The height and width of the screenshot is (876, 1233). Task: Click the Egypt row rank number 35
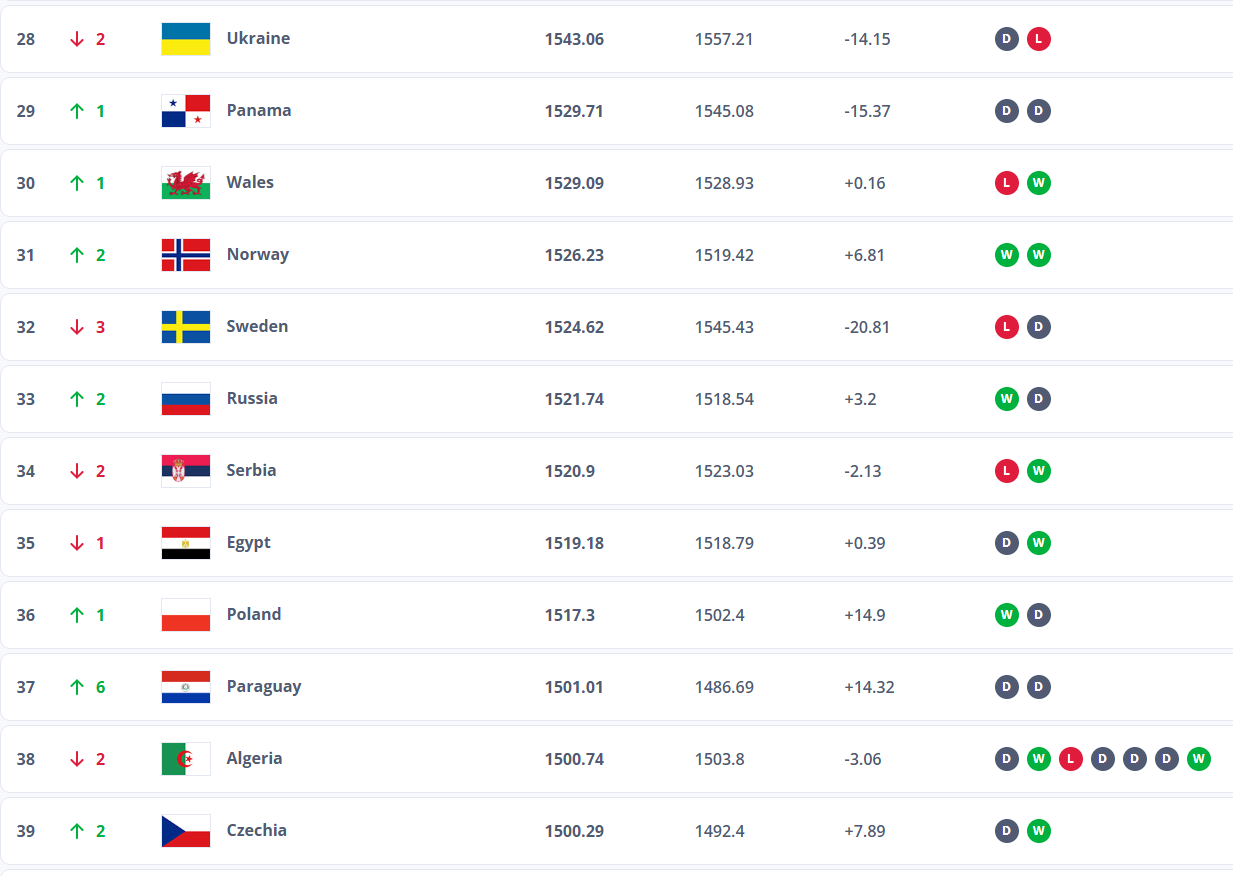(x=26, y=543)
